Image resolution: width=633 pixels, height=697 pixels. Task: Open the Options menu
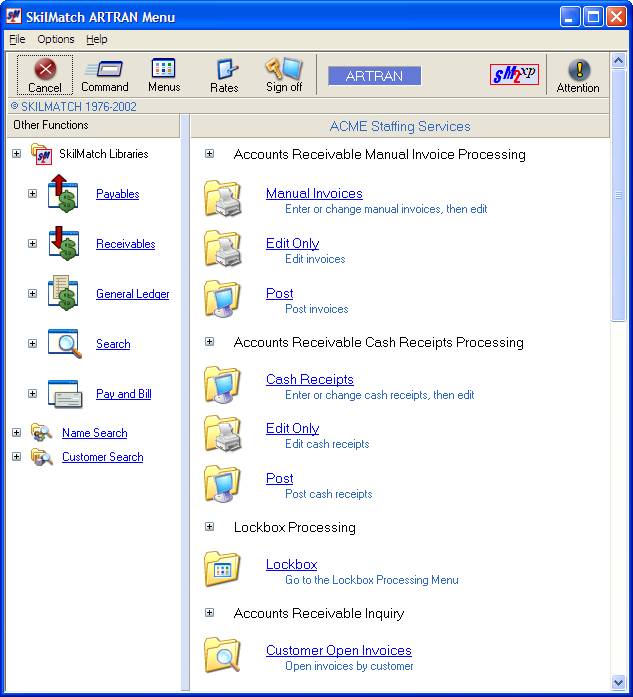click(56, 39)
